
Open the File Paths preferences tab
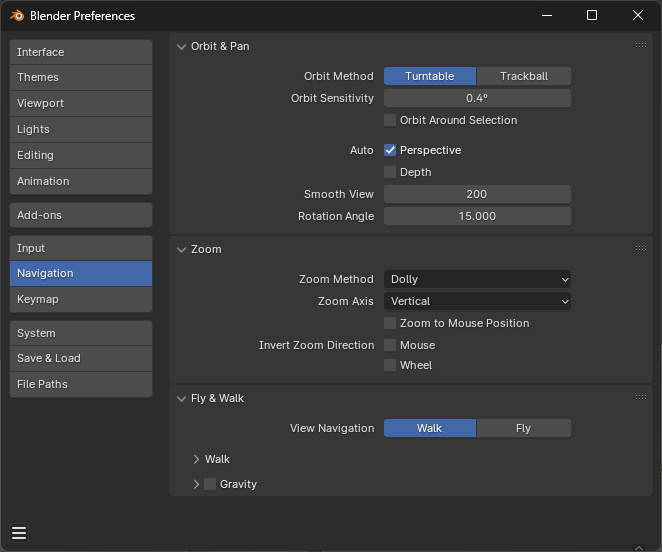pyautogui.click(x=81, y=384)
